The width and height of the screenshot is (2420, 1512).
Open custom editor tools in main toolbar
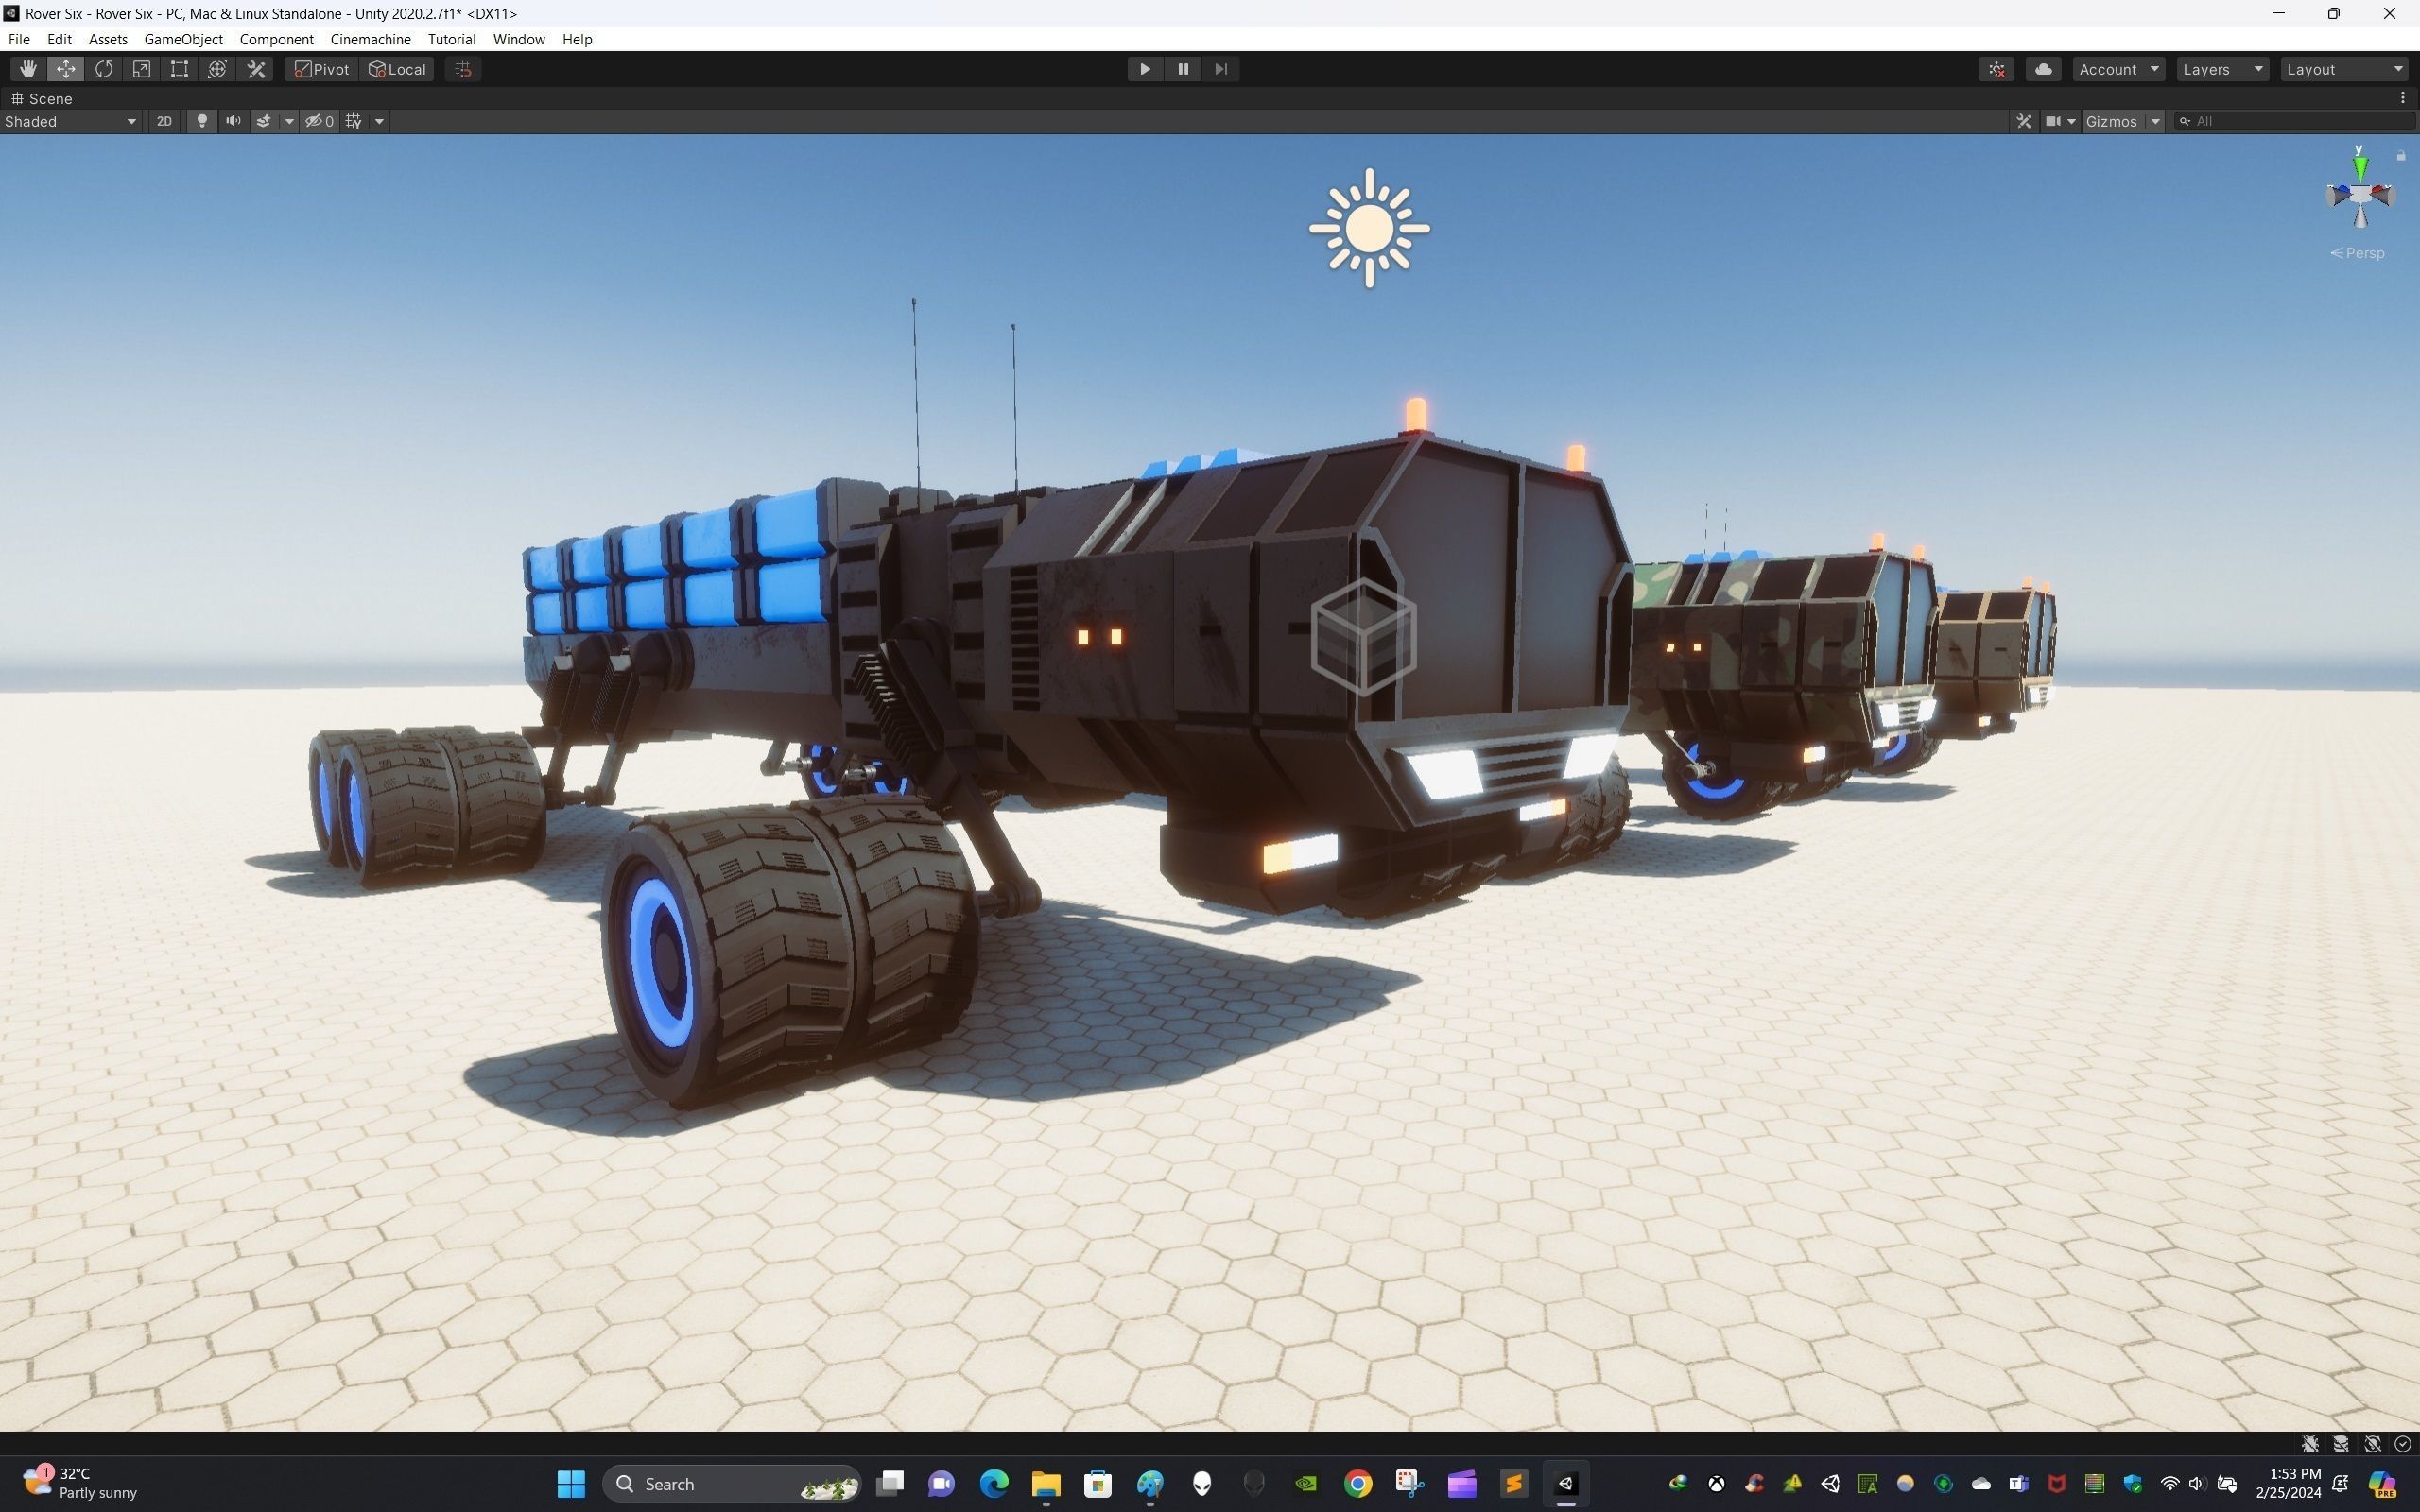256,69
